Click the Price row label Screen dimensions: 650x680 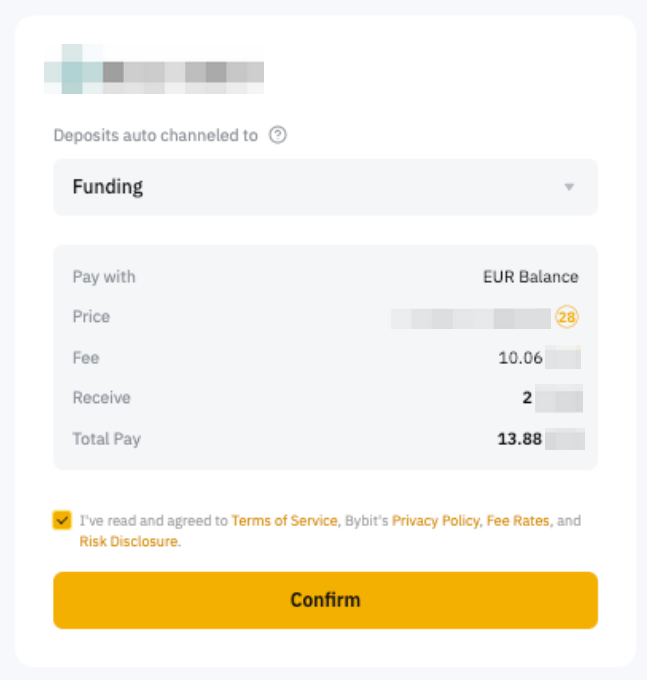pos(91,317)
